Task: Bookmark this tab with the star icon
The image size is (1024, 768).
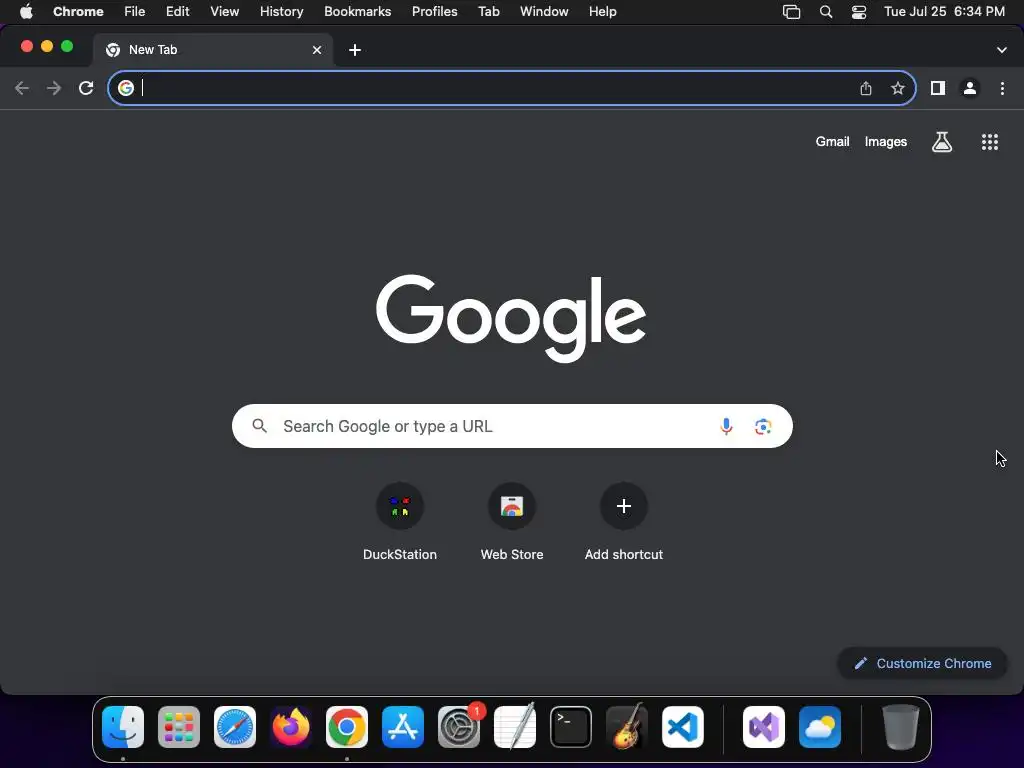Action: tap(898, 88)
